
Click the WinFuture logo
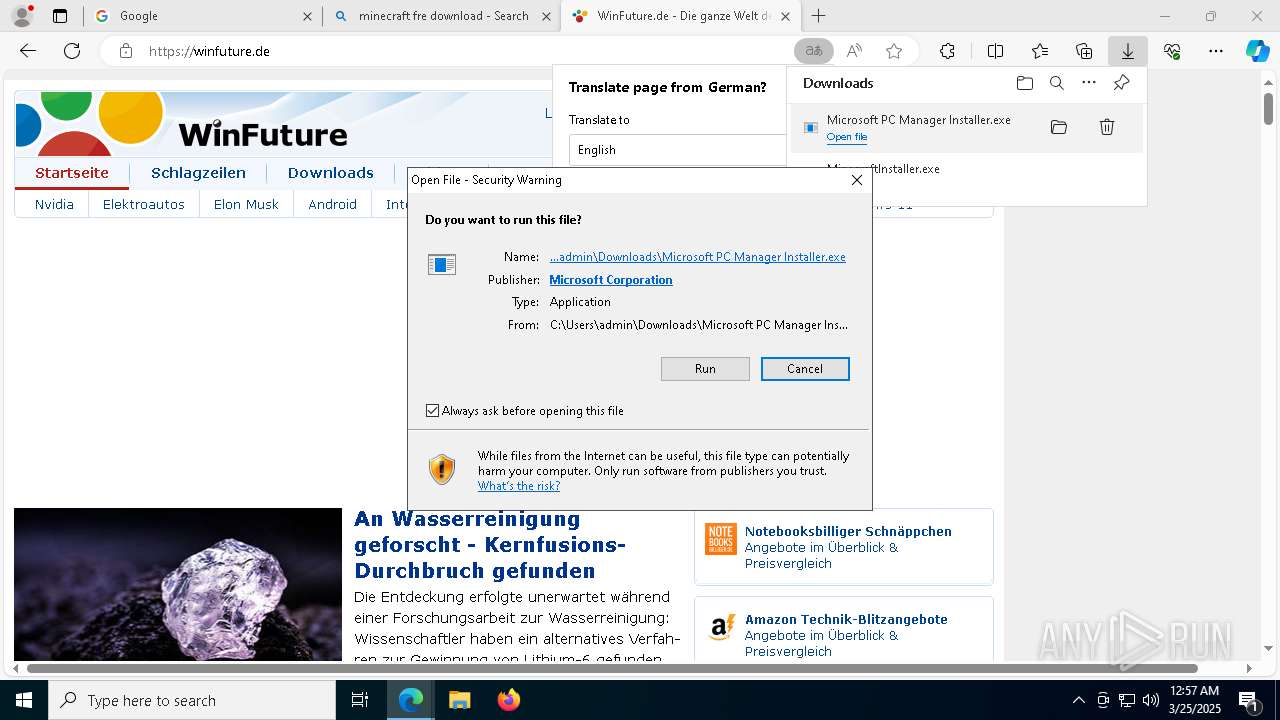tap(180, 123)
